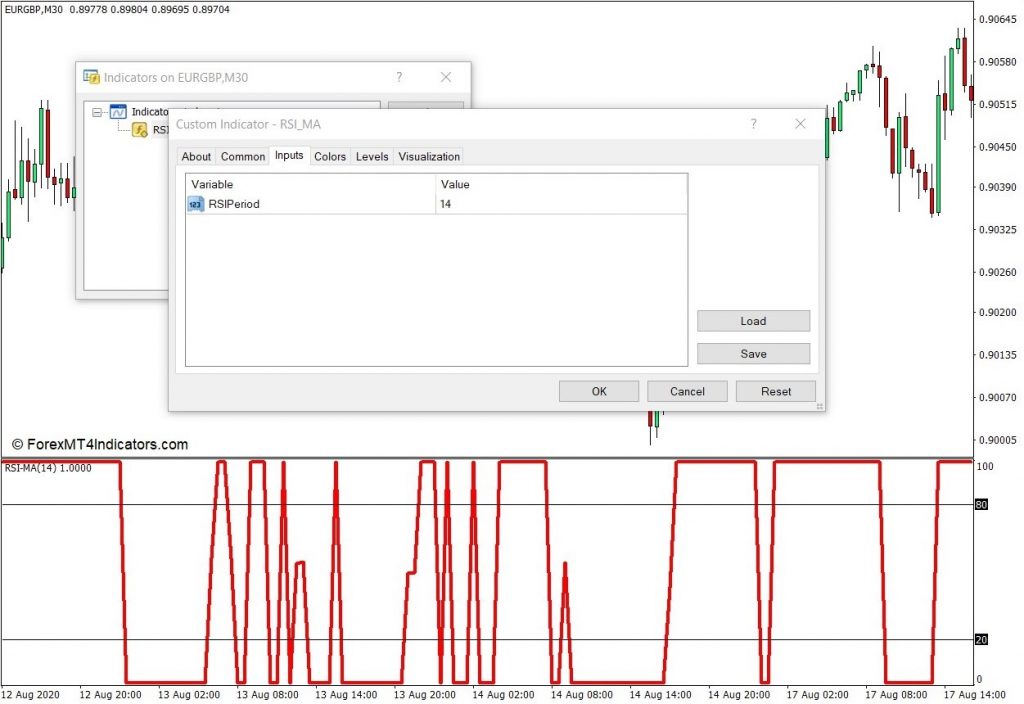This screenshot has height=704, width=1024.
Task: Collapse the Indicator window tree node
Action: pyautogui.click(x=97, y=112)
